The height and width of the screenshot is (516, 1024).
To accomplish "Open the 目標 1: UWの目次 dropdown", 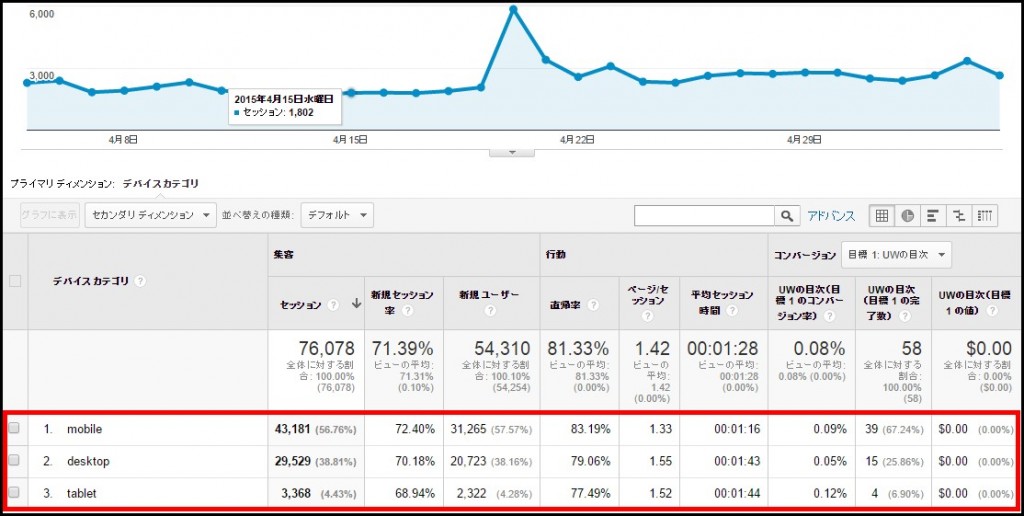I will [896, 255].
